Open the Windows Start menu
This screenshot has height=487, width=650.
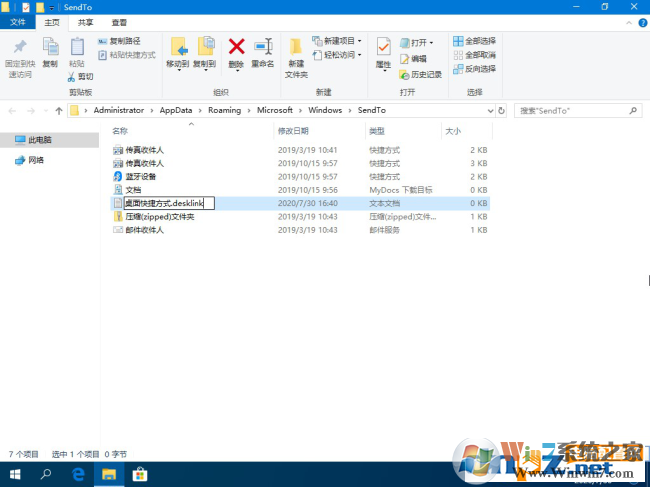click(x=15, y=474)
